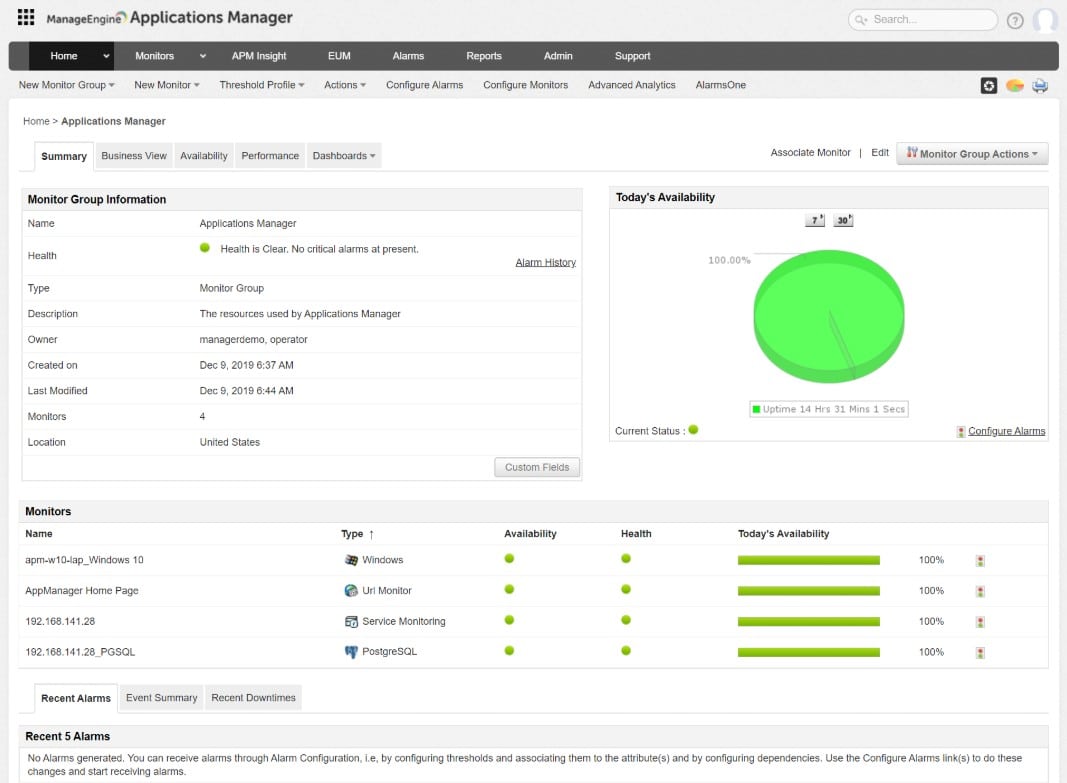1067x783 pixels.
Task: Show 30 days availability icon
Action: [843, 220]
